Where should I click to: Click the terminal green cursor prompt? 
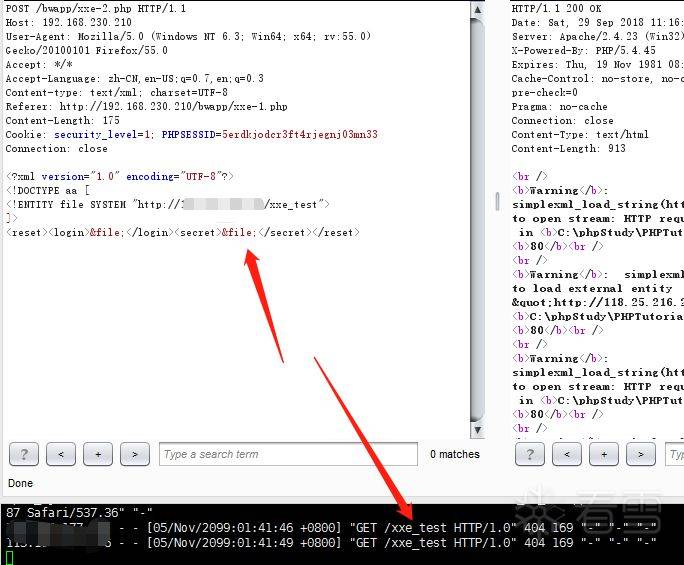10,558
